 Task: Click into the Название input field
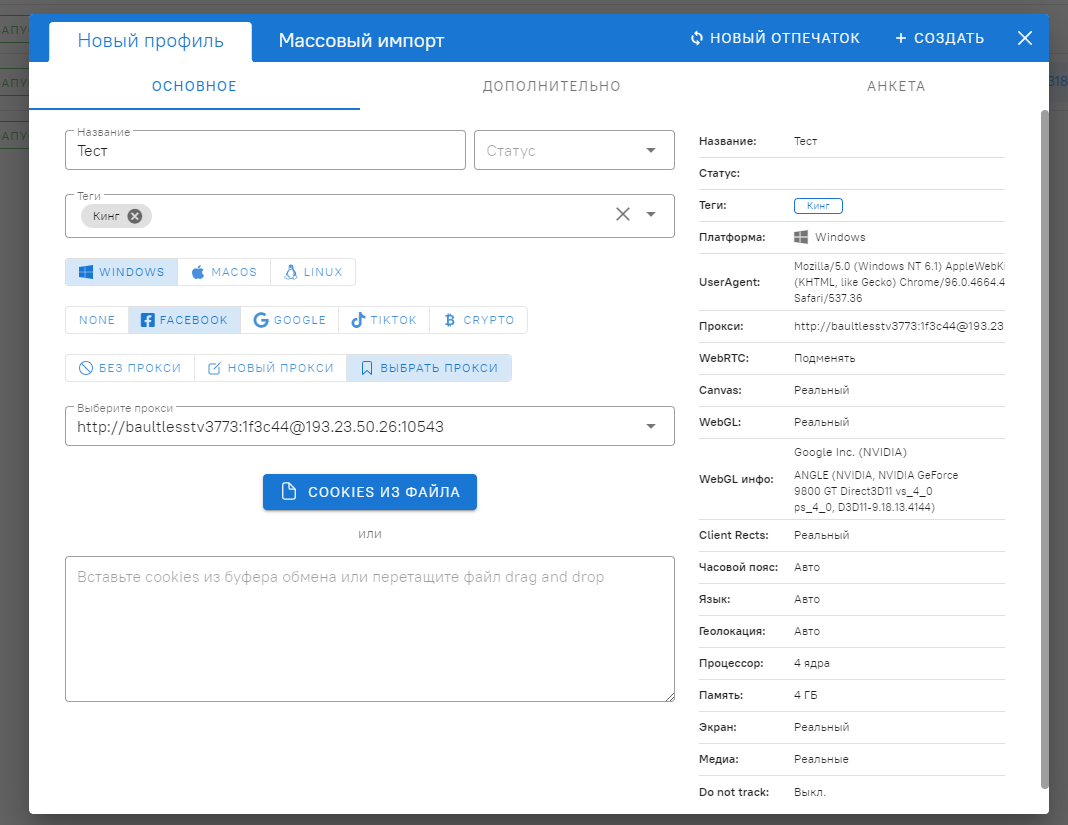(265, 151)
